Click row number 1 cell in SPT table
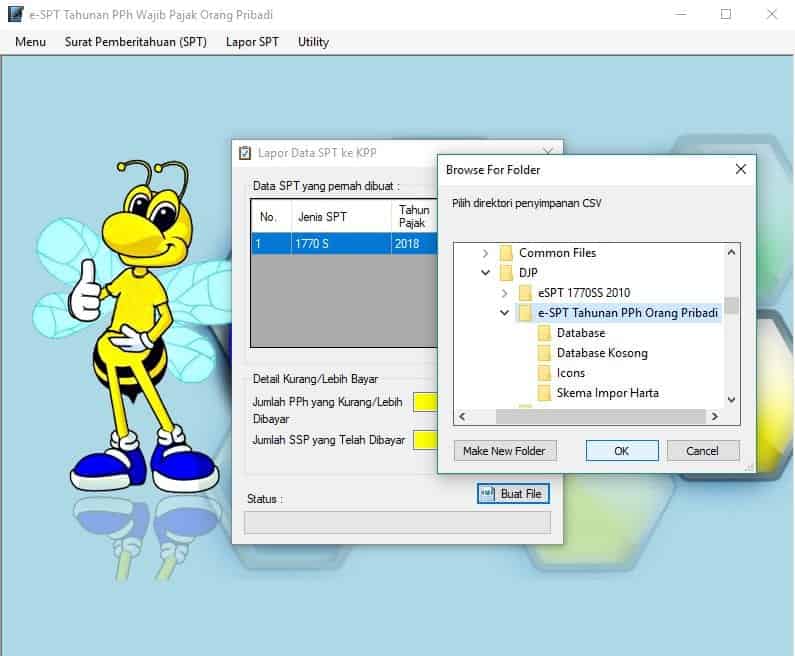Screen dimensions: 795x656 [x=271, y=244]
